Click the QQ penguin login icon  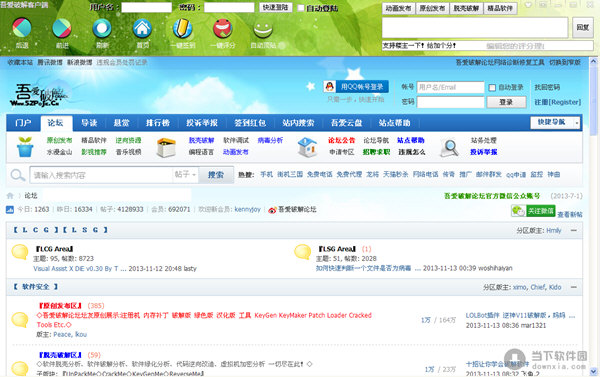click(x=329, y=86)
